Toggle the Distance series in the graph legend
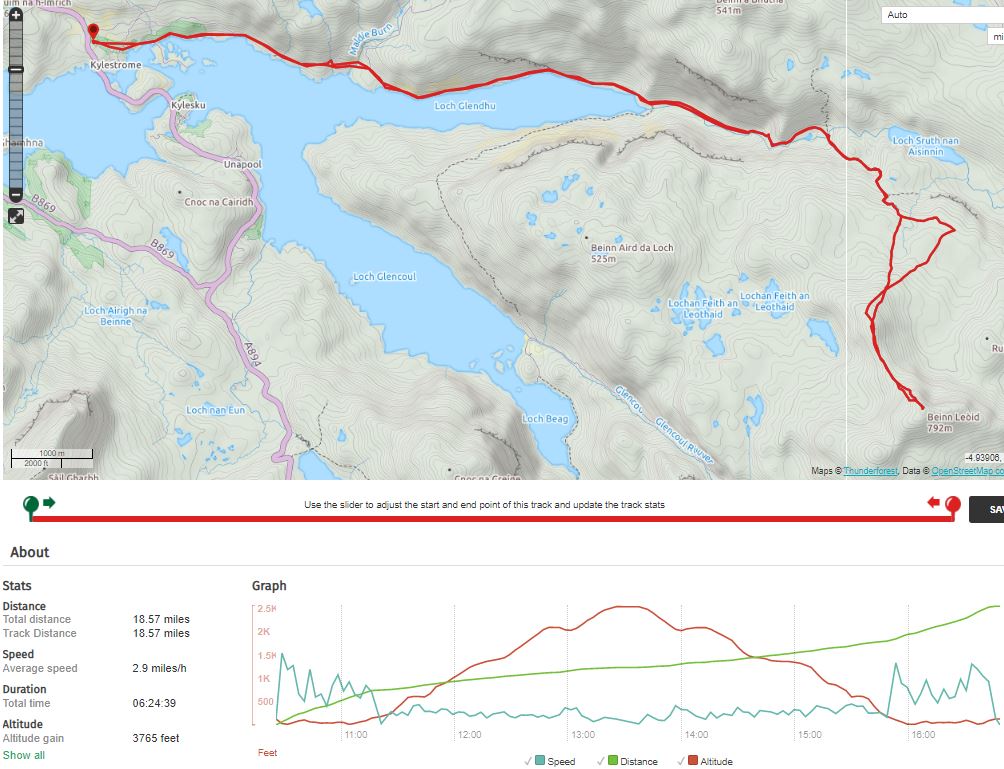This screenshot has width=1004, height=769. [x=631, y=761]
